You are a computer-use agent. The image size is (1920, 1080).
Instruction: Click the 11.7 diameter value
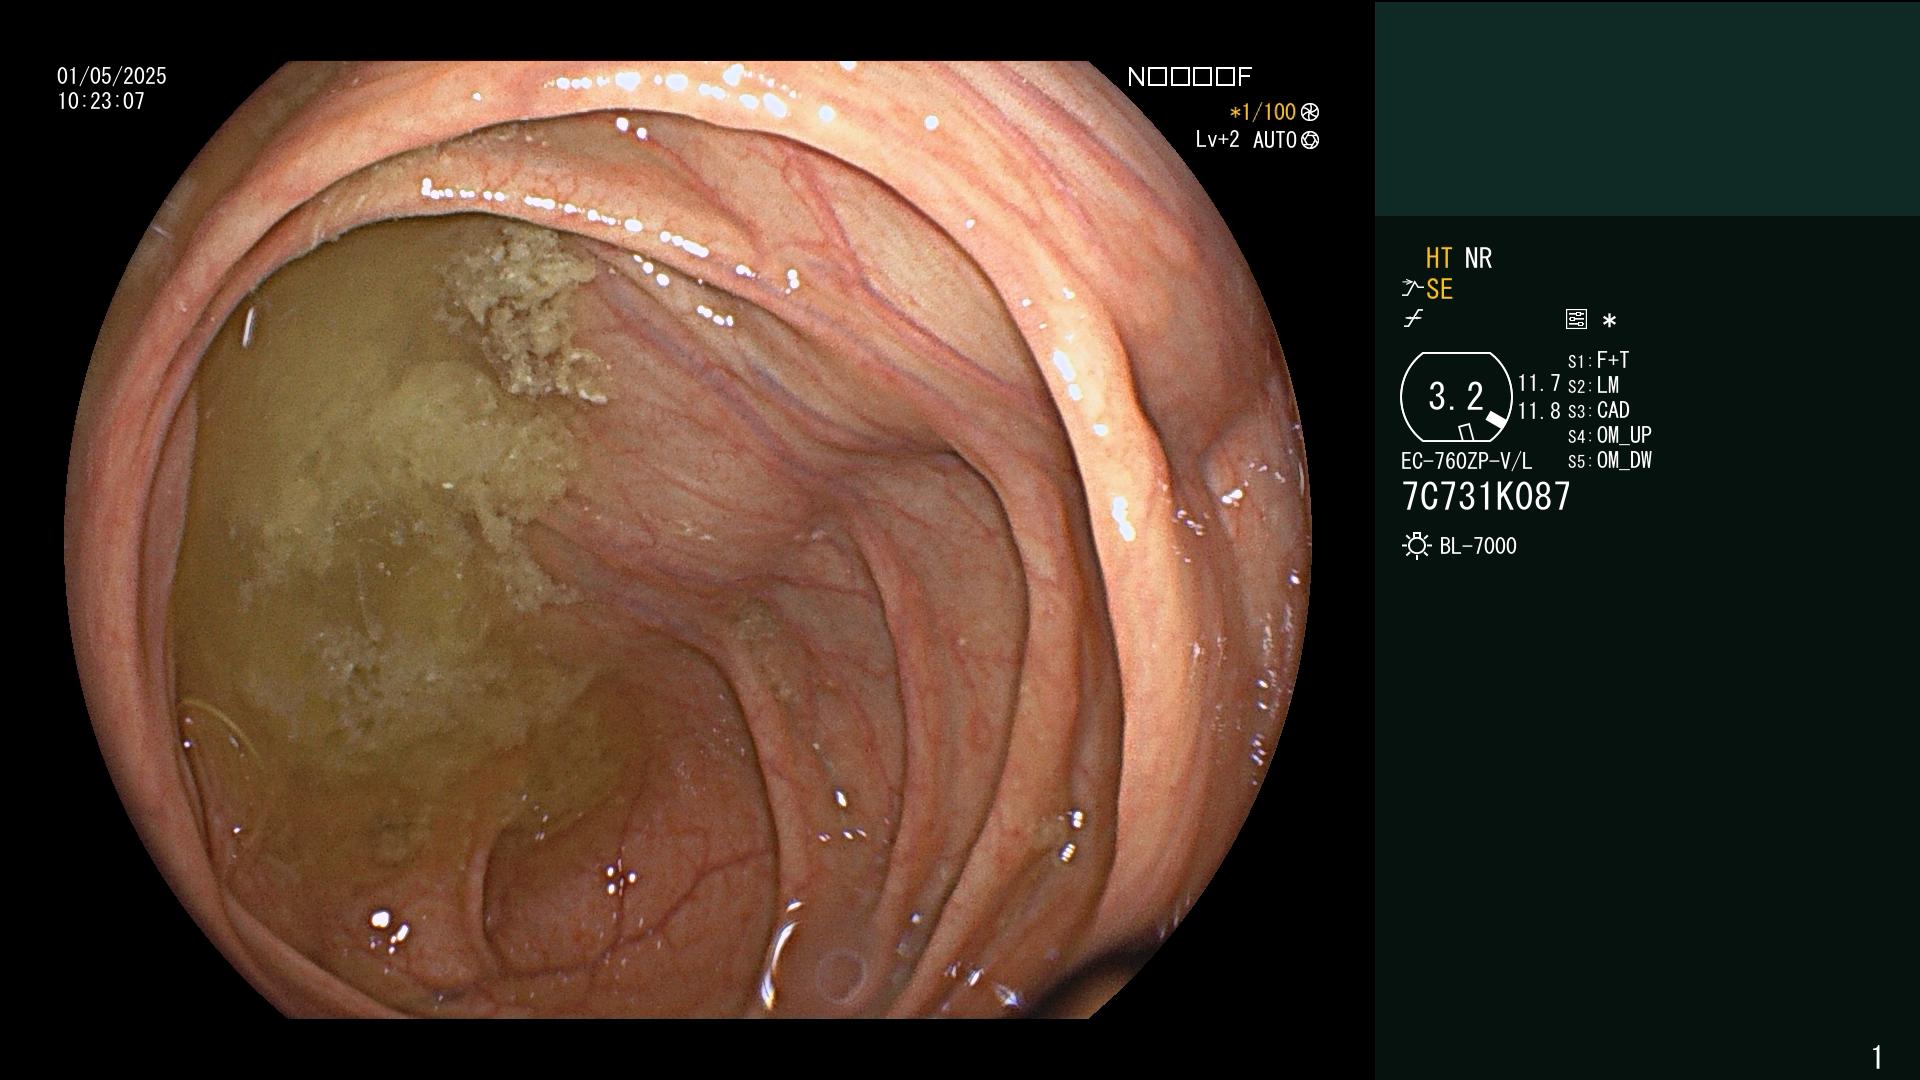(1539, 383)
